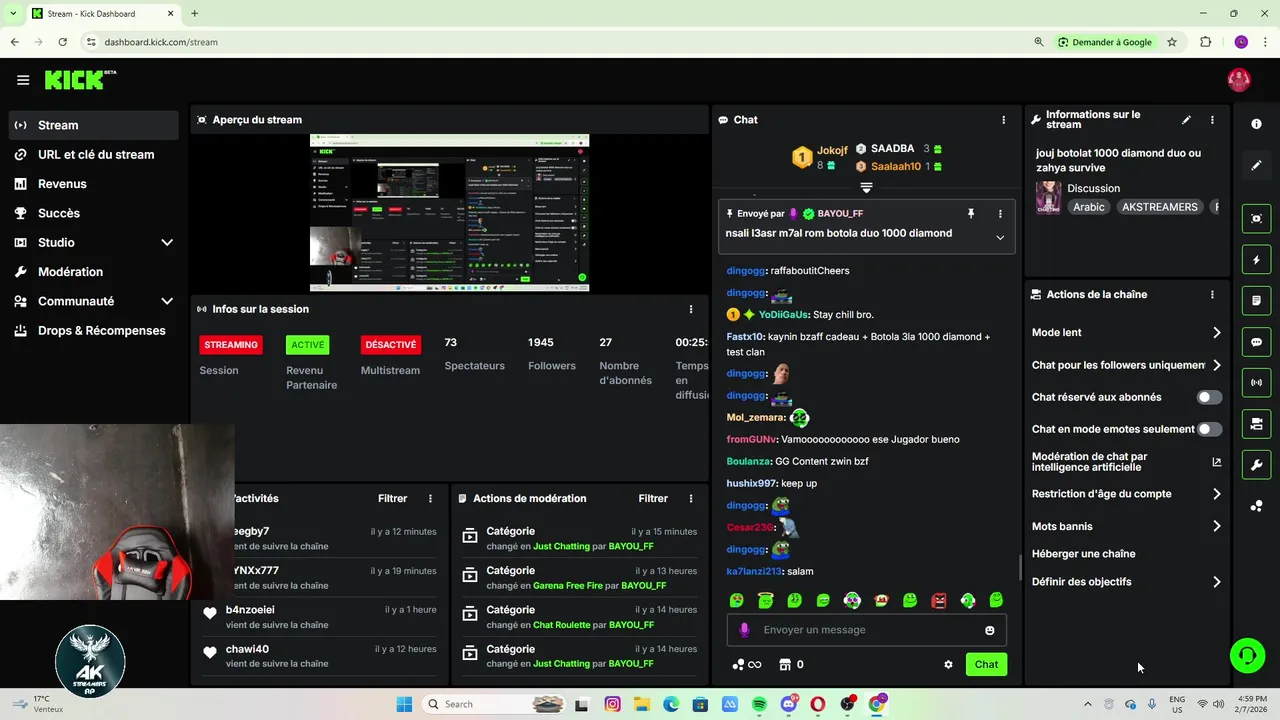Toggle Chat réservé aux abonnés
Image resolution: width=1280 pixels, height=720 pixels.
coord(1210,397)
